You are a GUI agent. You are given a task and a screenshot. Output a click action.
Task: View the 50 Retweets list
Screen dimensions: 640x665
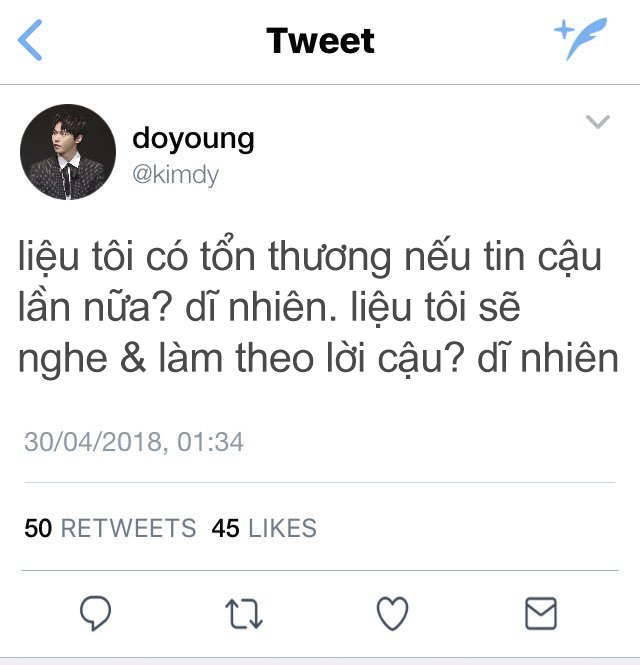tap(110, 528)
